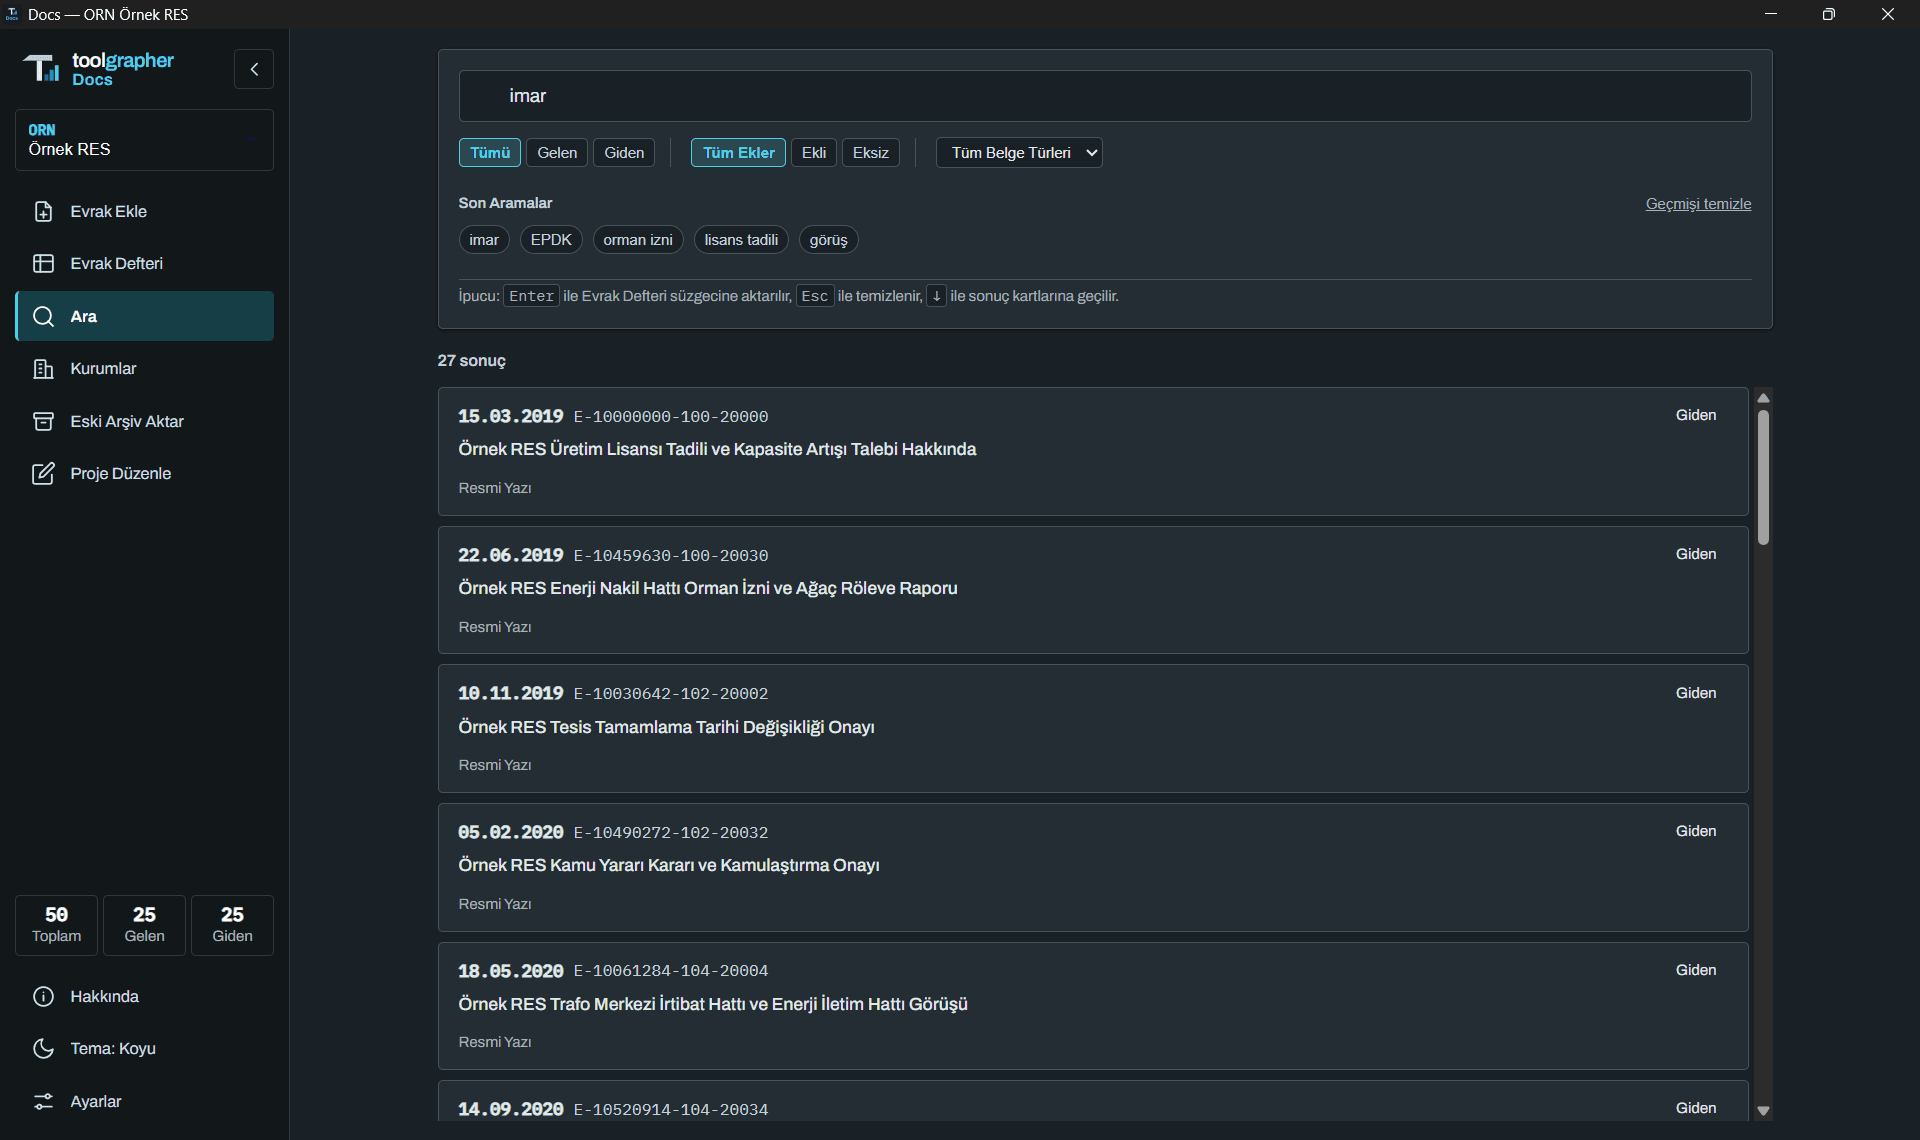Image resolution: width=1920 pixels, height=1140 pixels.
Task: Click the Evrak Ekle document-plus icon
Action: [43, 211]
